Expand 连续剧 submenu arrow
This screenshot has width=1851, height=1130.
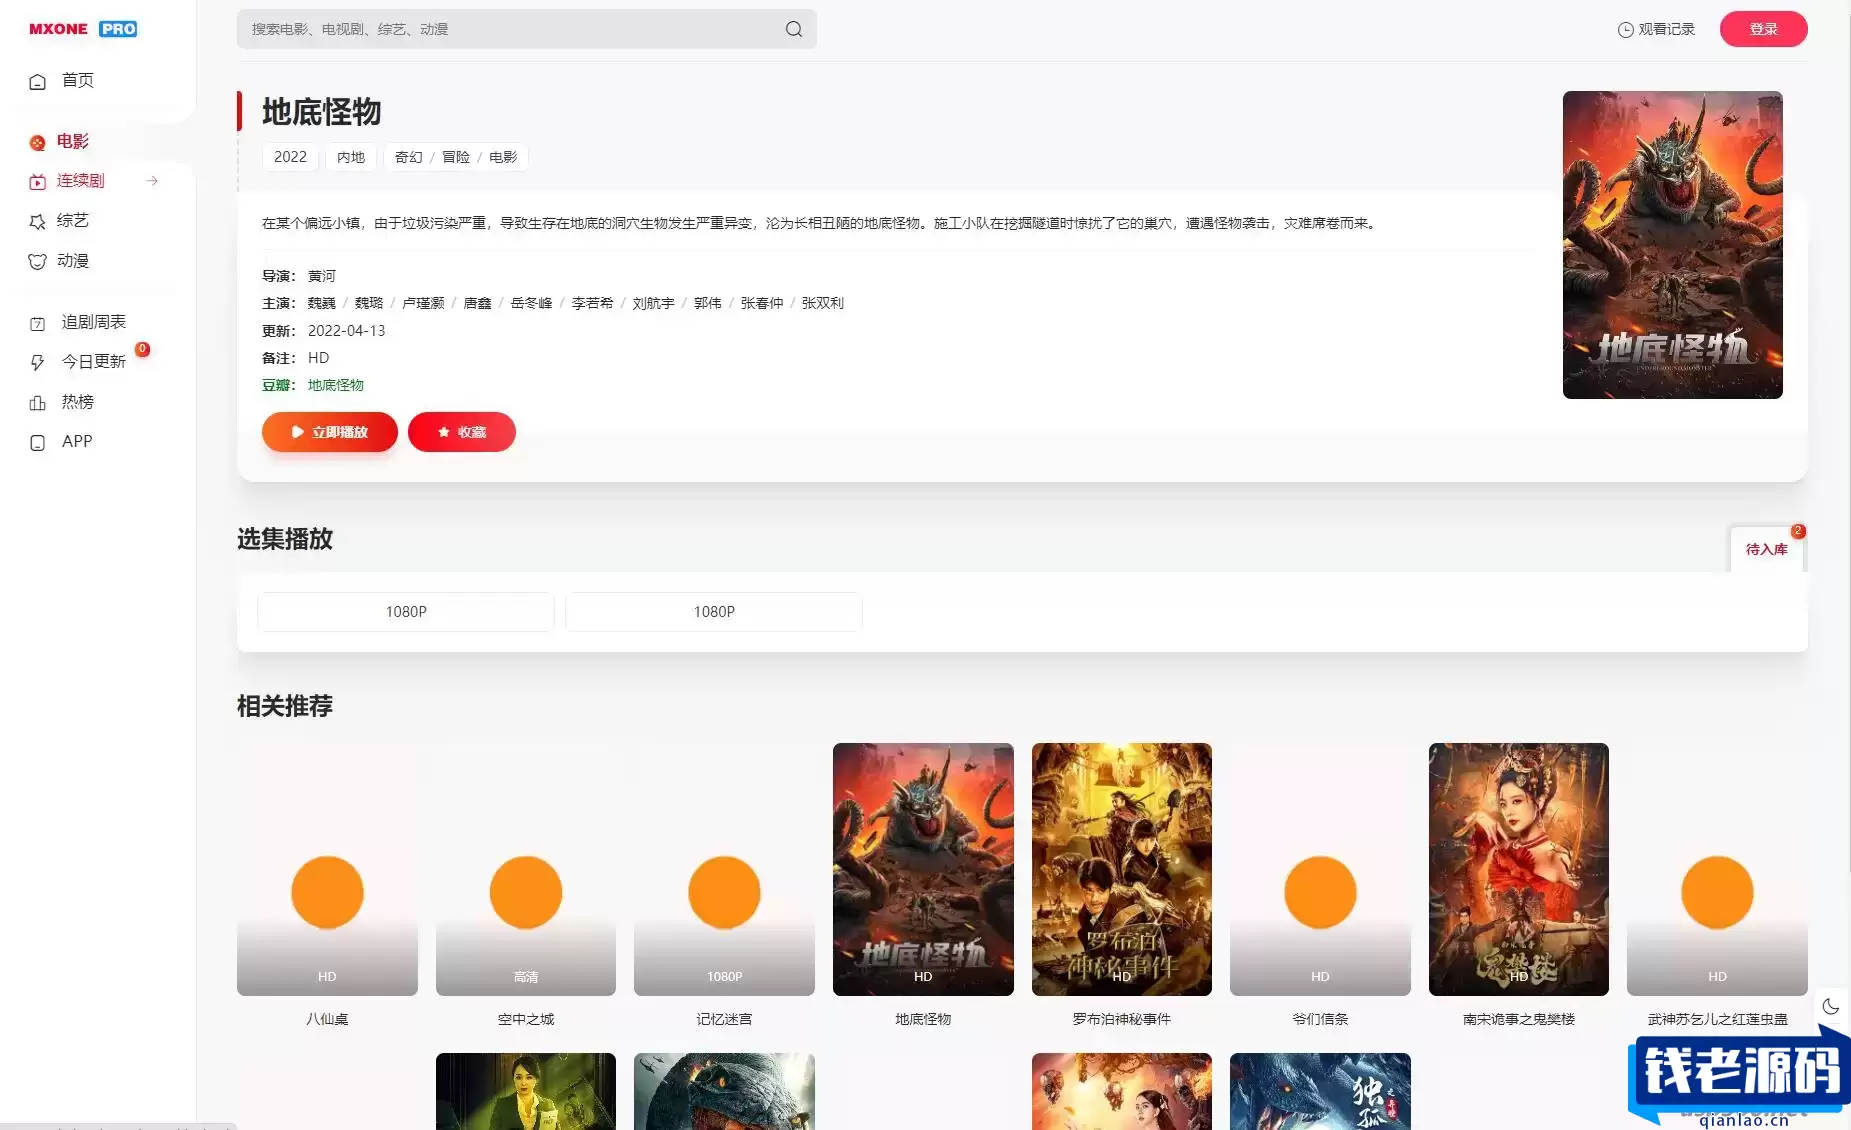pos(152,181)
